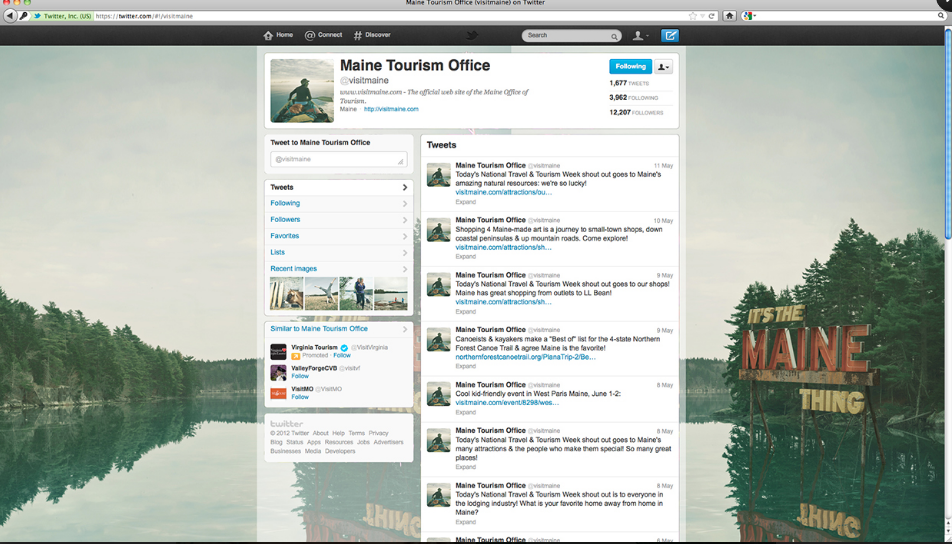Click the browser back arrow button

point(10,16)
